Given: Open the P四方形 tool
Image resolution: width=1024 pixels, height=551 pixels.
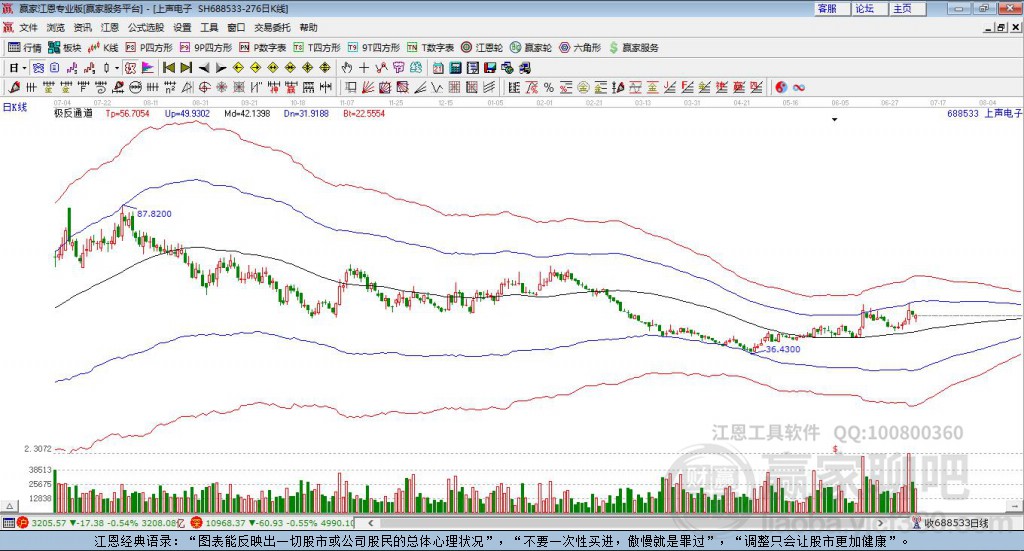Looking at the screenshot, I should click(149, 48).
